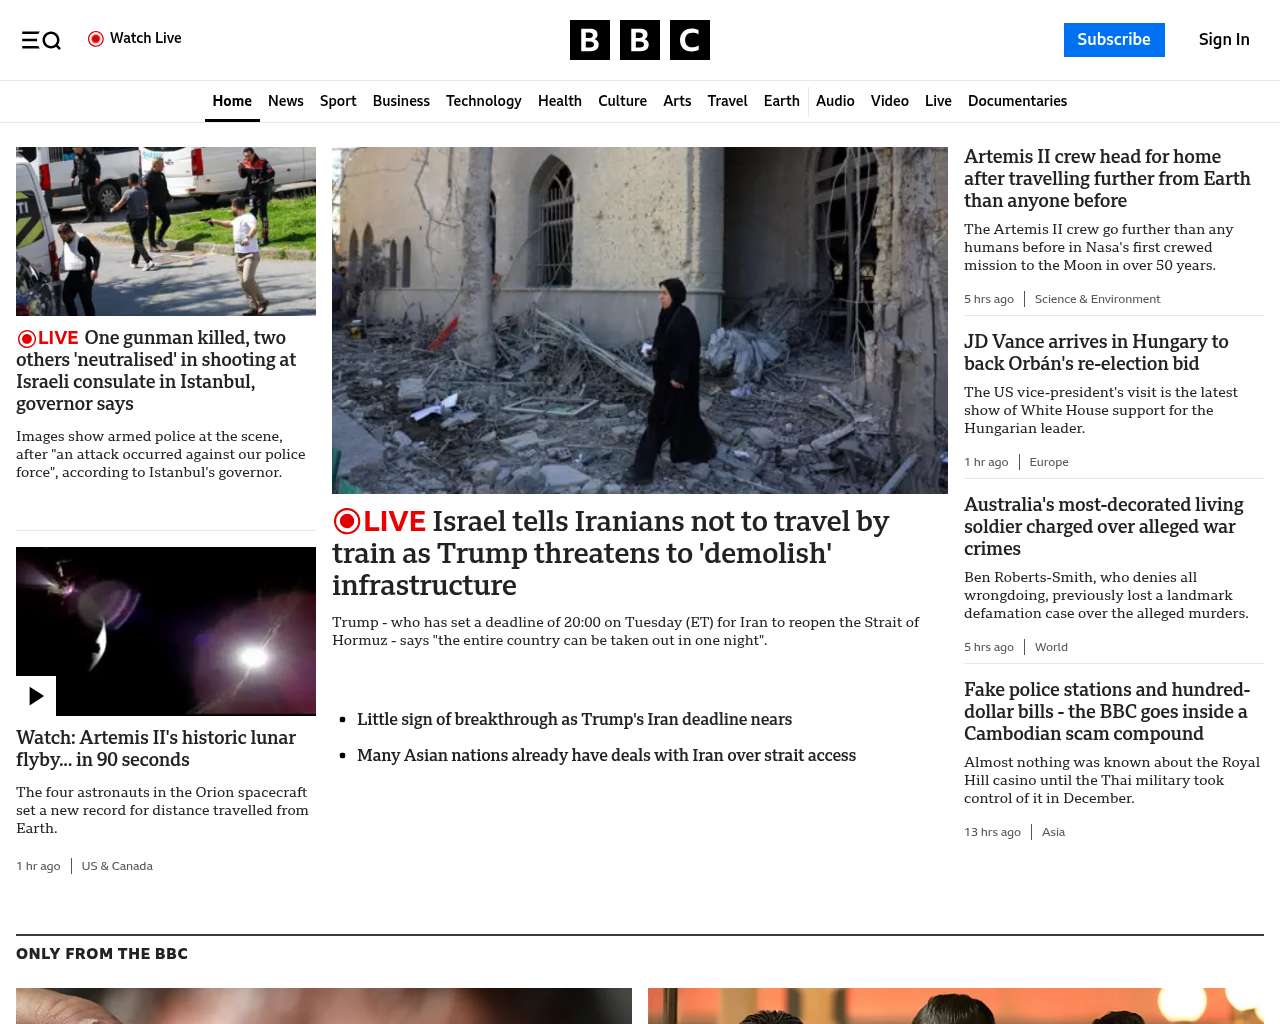Image resolution: width=1280 pixels, height=1024 pixels.
Task: Open the rubble photo with walking woman
Action: click(640, 320)
